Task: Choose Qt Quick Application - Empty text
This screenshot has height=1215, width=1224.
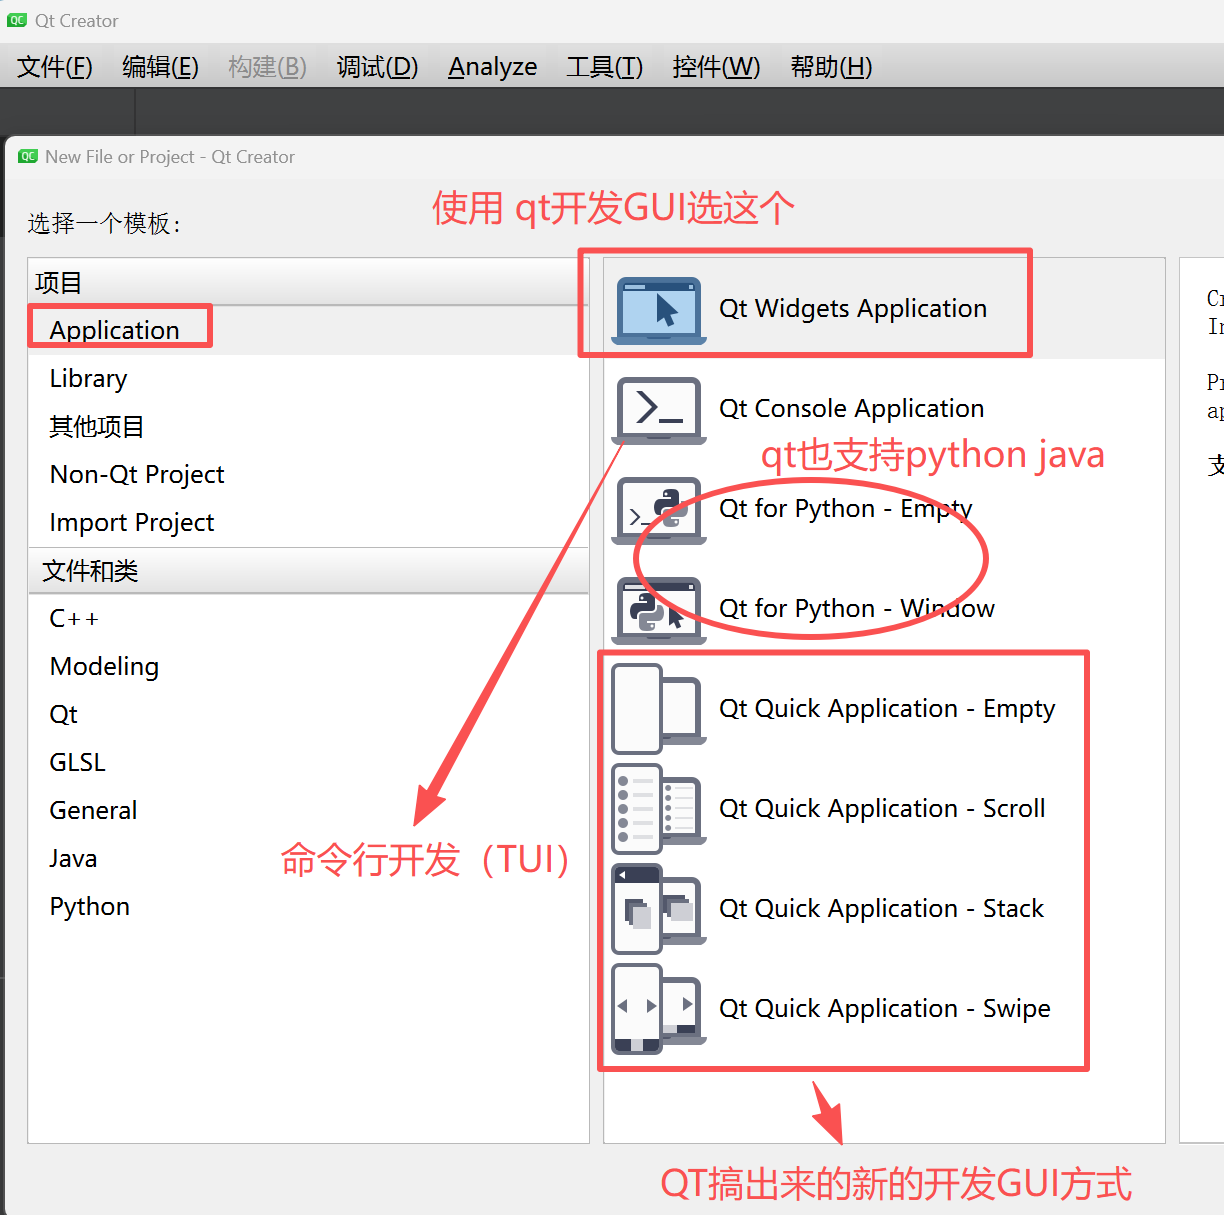Action: (x=887, y=708)
